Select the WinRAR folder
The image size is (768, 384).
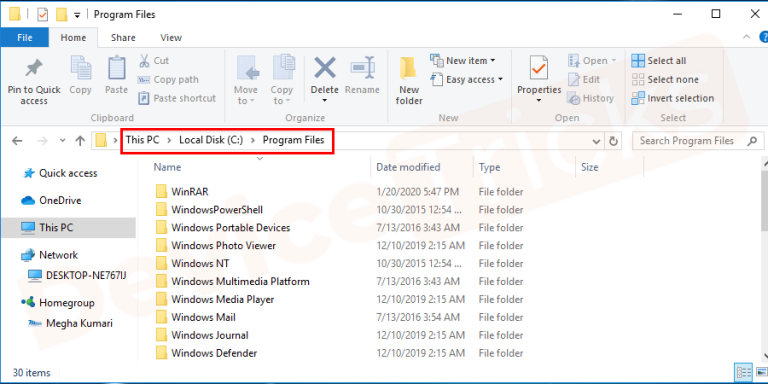point(182,192)
